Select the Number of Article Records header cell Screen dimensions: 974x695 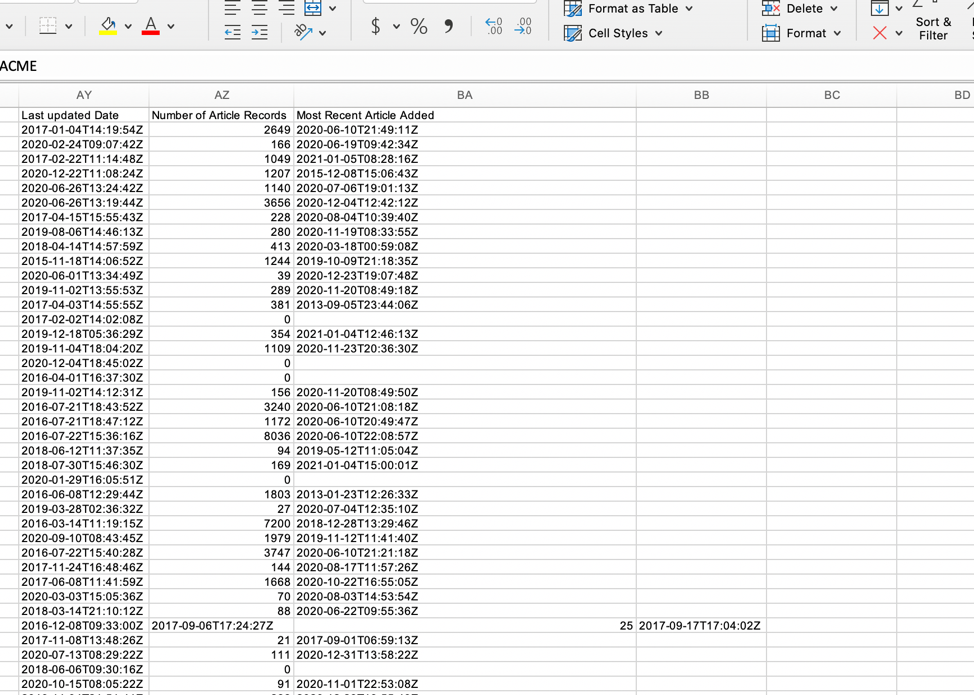click(220, 115)
